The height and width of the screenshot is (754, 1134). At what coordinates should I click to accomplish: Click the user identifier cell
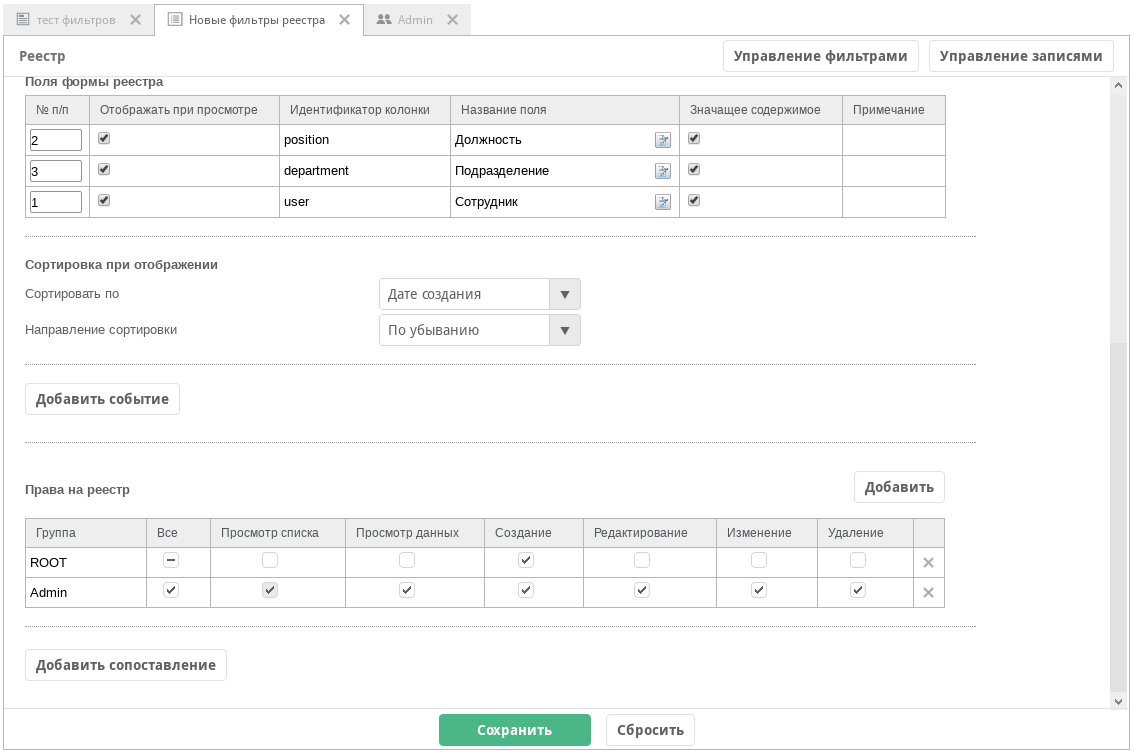pyautogui.click(x=364, y=202)
